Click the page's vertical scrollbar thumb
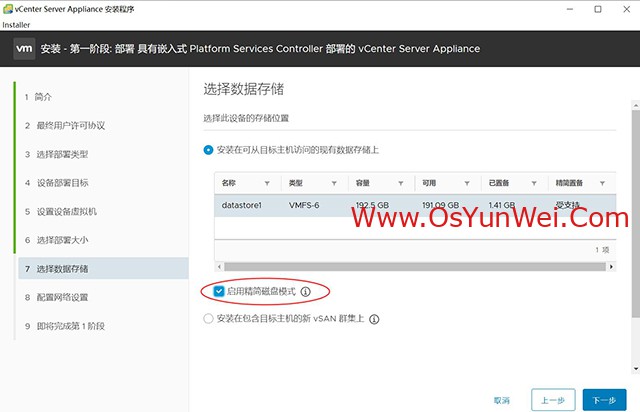The height and width of the screenshot is (412, 640). pos(636,213)
